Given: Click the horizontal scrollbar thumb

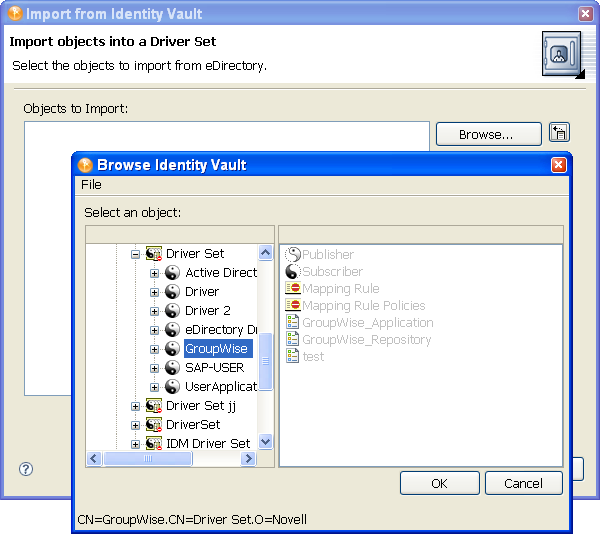Looking at the screenshot, I should click(148, 458).
